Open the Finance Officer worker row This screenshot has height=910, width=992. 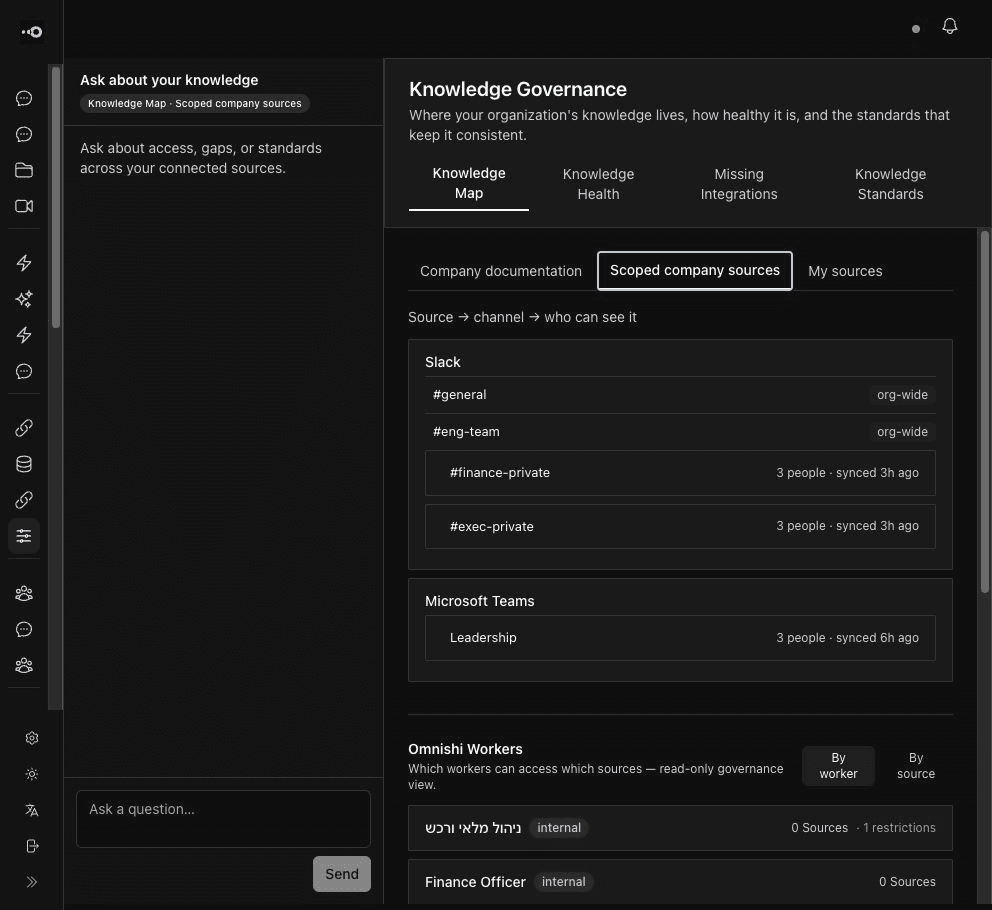(x=680, y=882)
